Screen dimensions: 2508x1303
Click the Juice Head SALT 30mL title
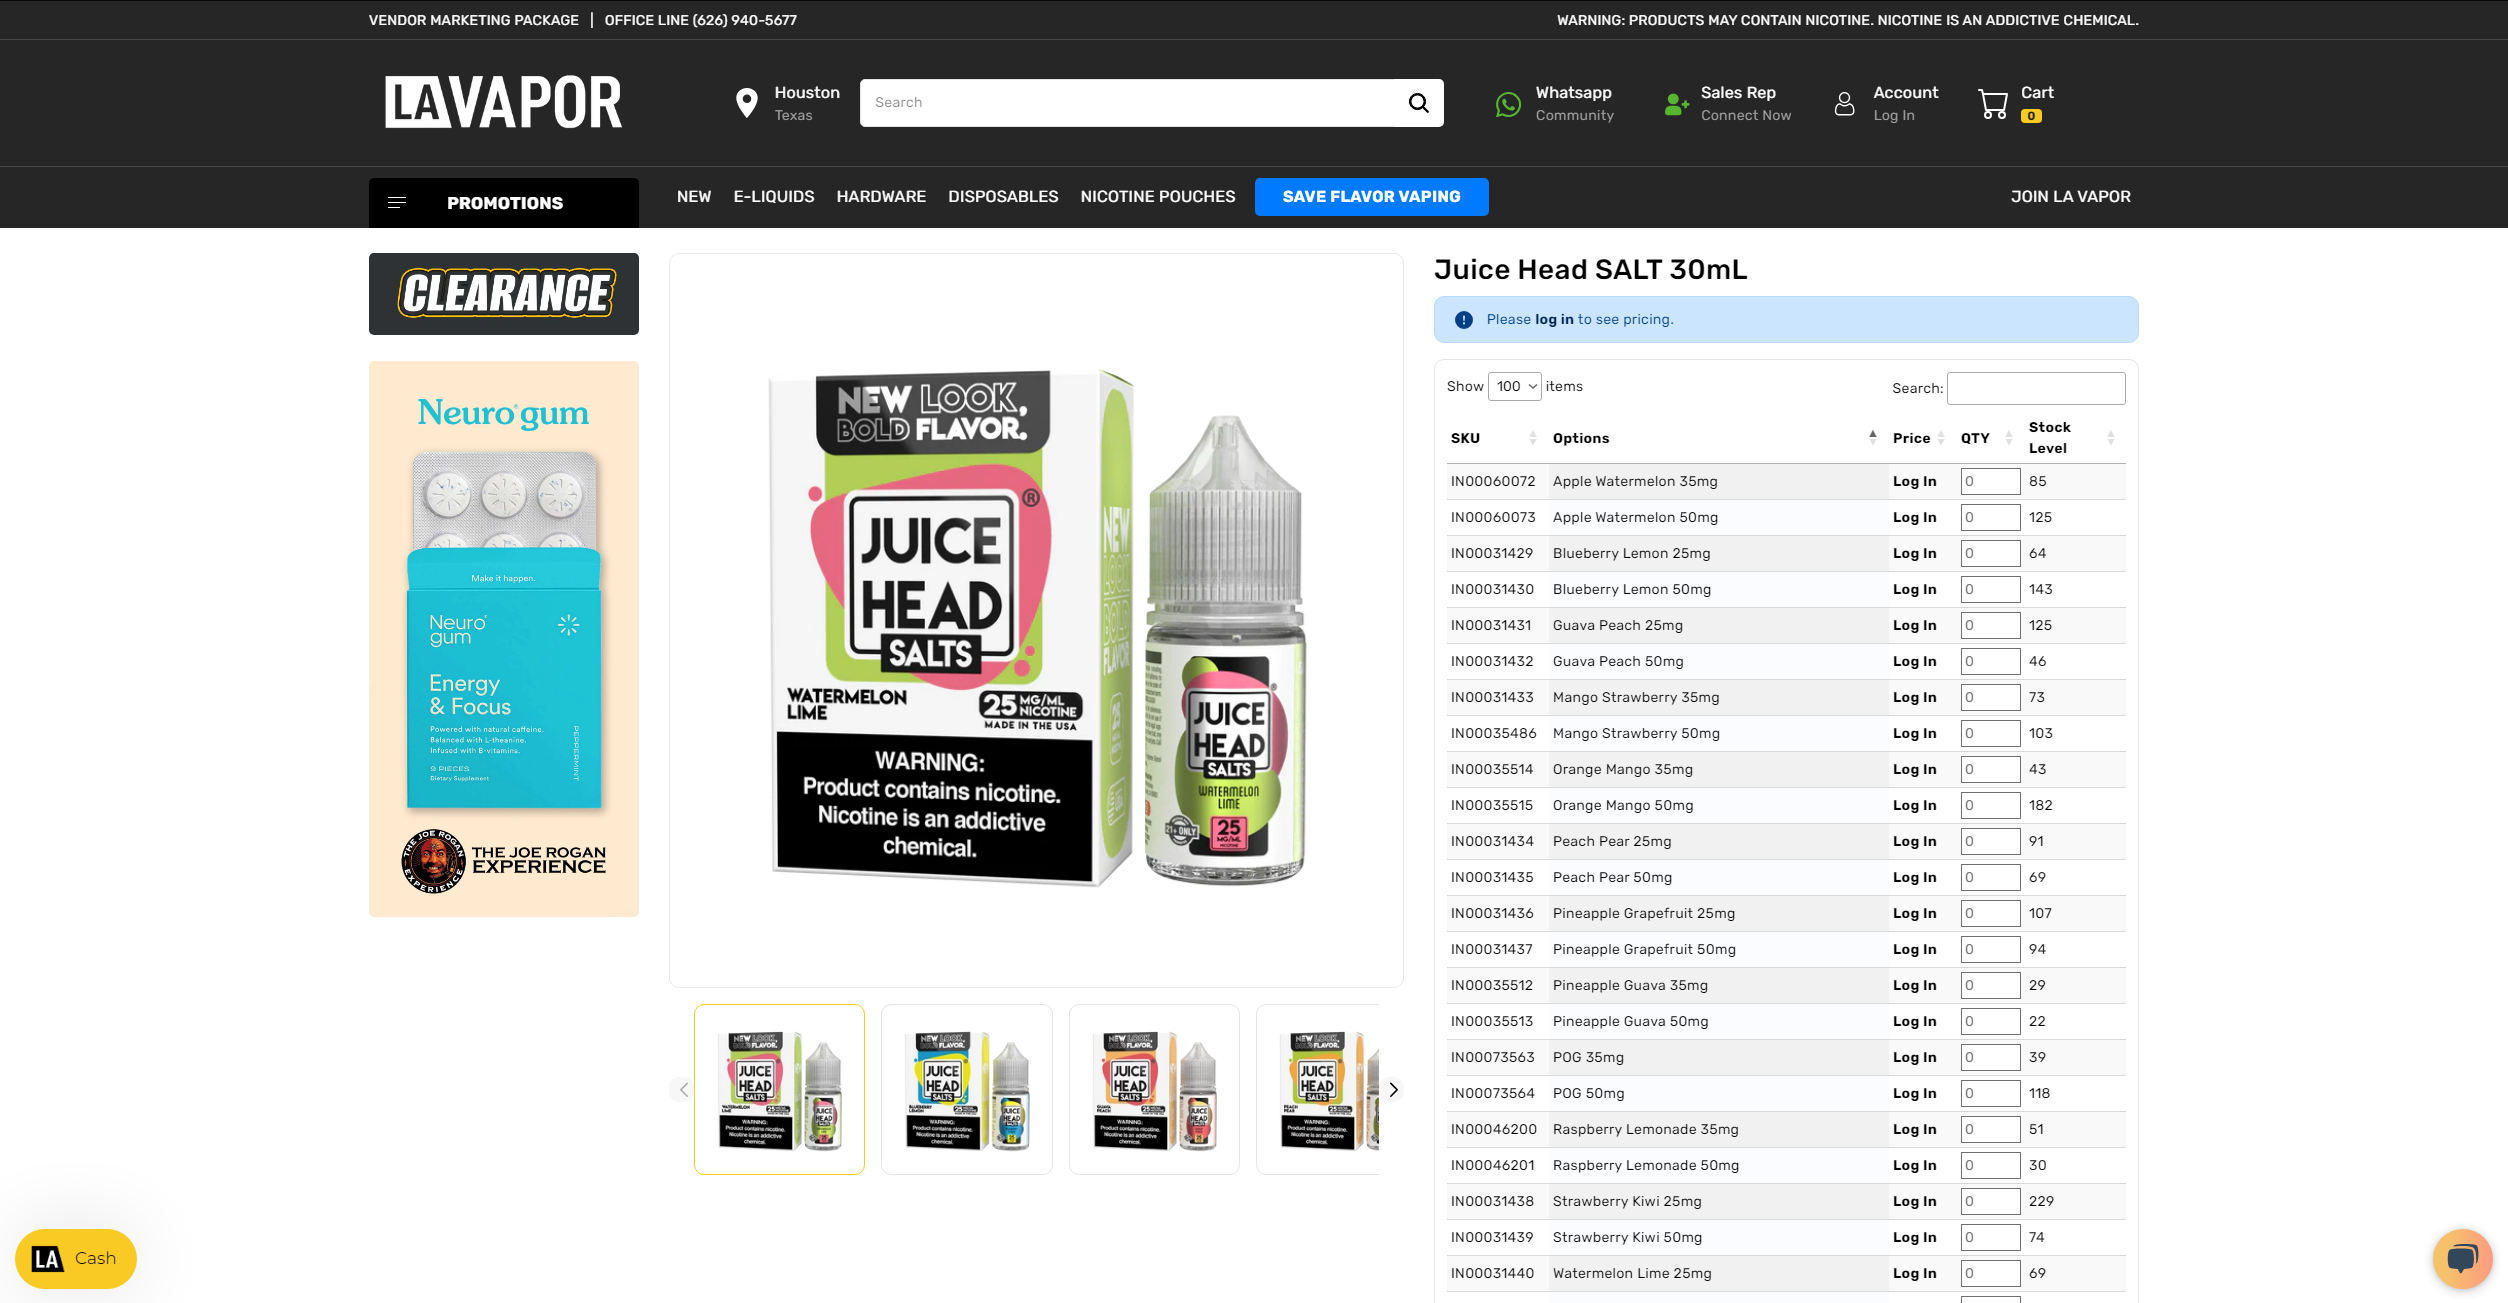1590,270
